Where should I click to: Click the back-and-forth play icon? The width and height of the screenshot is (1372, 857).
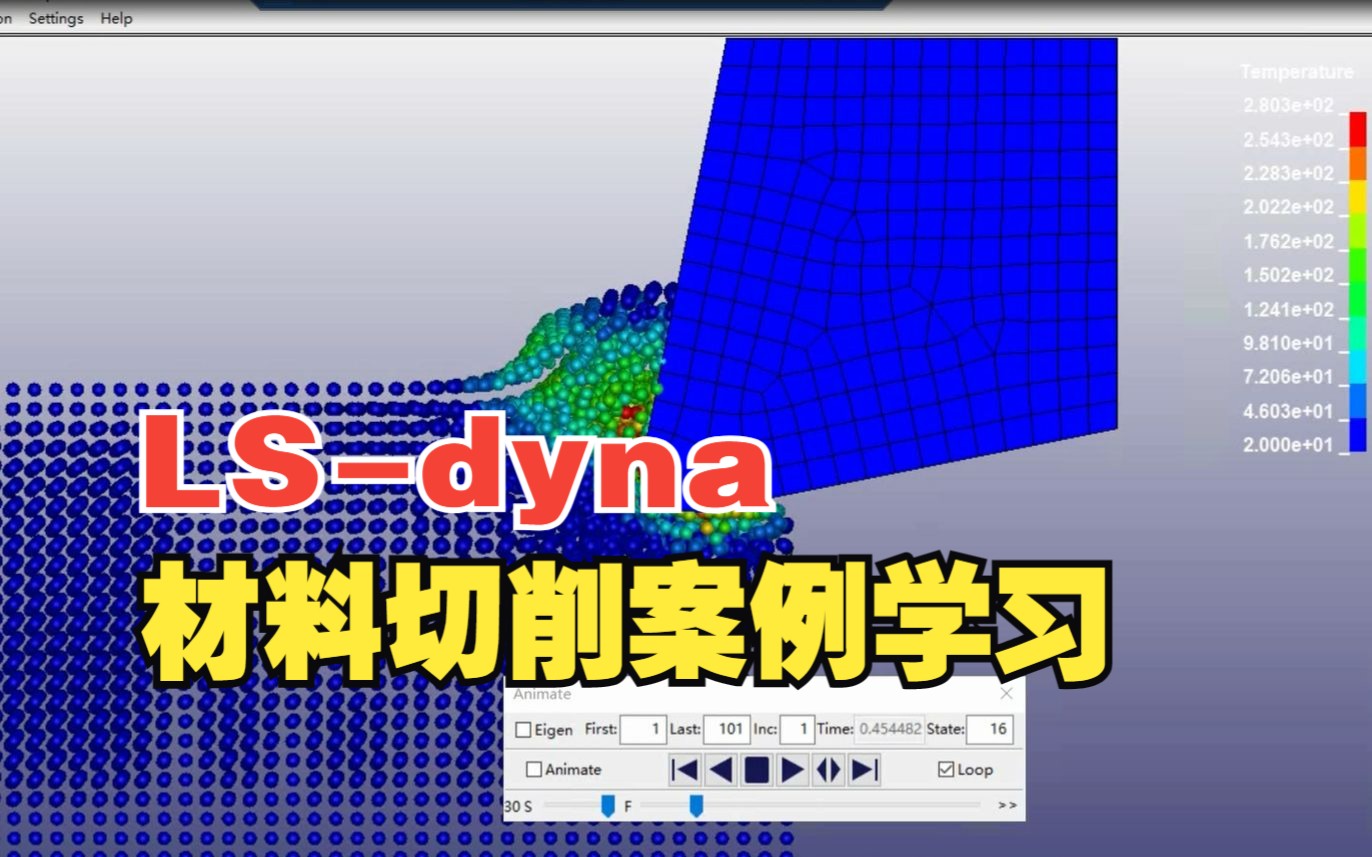tap(828, 769)
